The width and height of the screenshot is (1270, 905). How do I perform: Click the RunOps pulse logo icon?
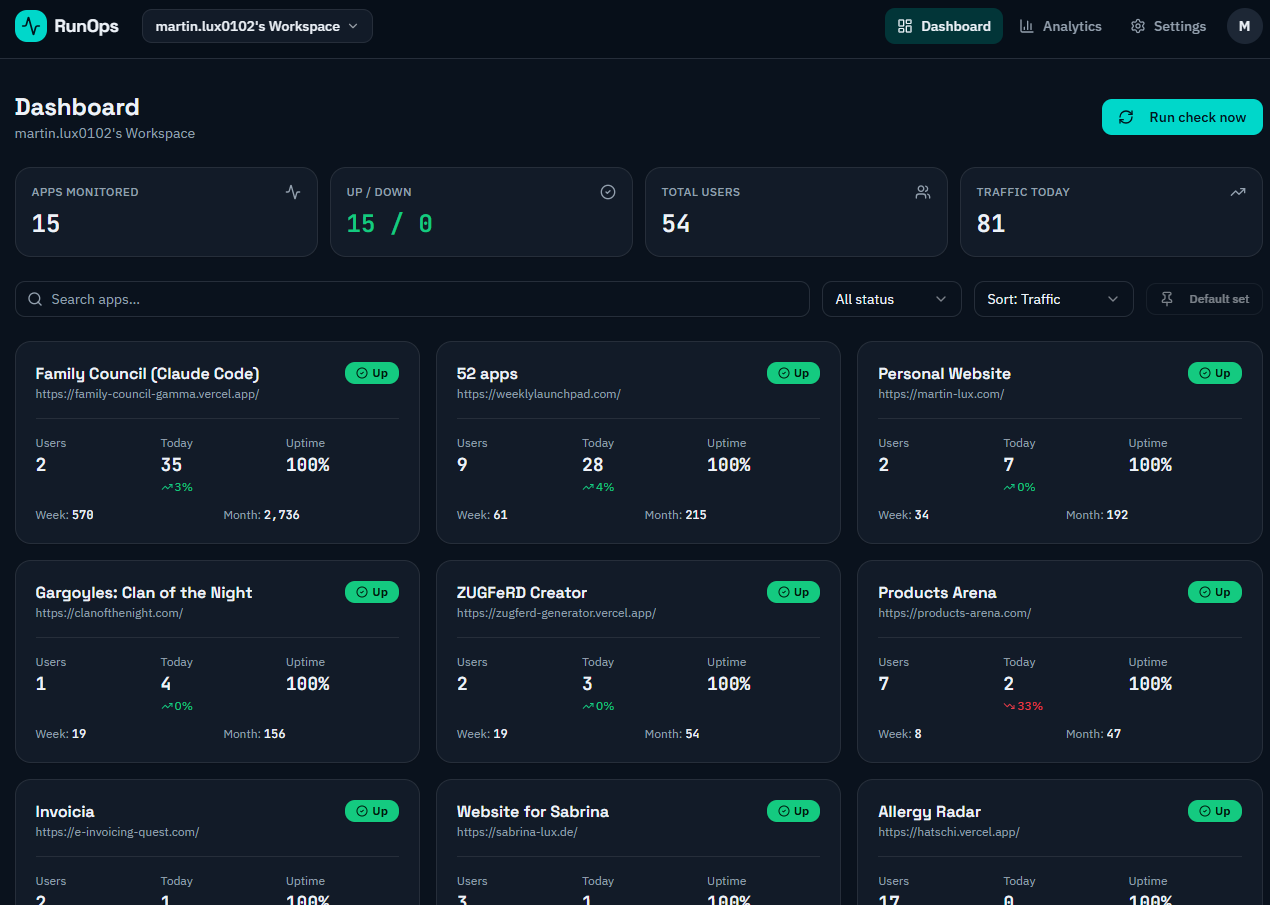pos(31,26)
